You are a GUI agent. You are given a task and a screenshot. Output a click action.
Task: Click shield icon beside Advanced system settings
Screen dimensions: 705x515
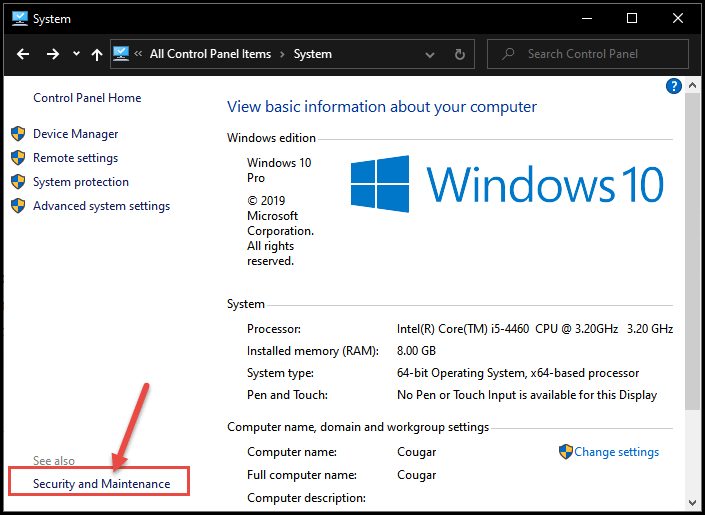pos(18,206)
